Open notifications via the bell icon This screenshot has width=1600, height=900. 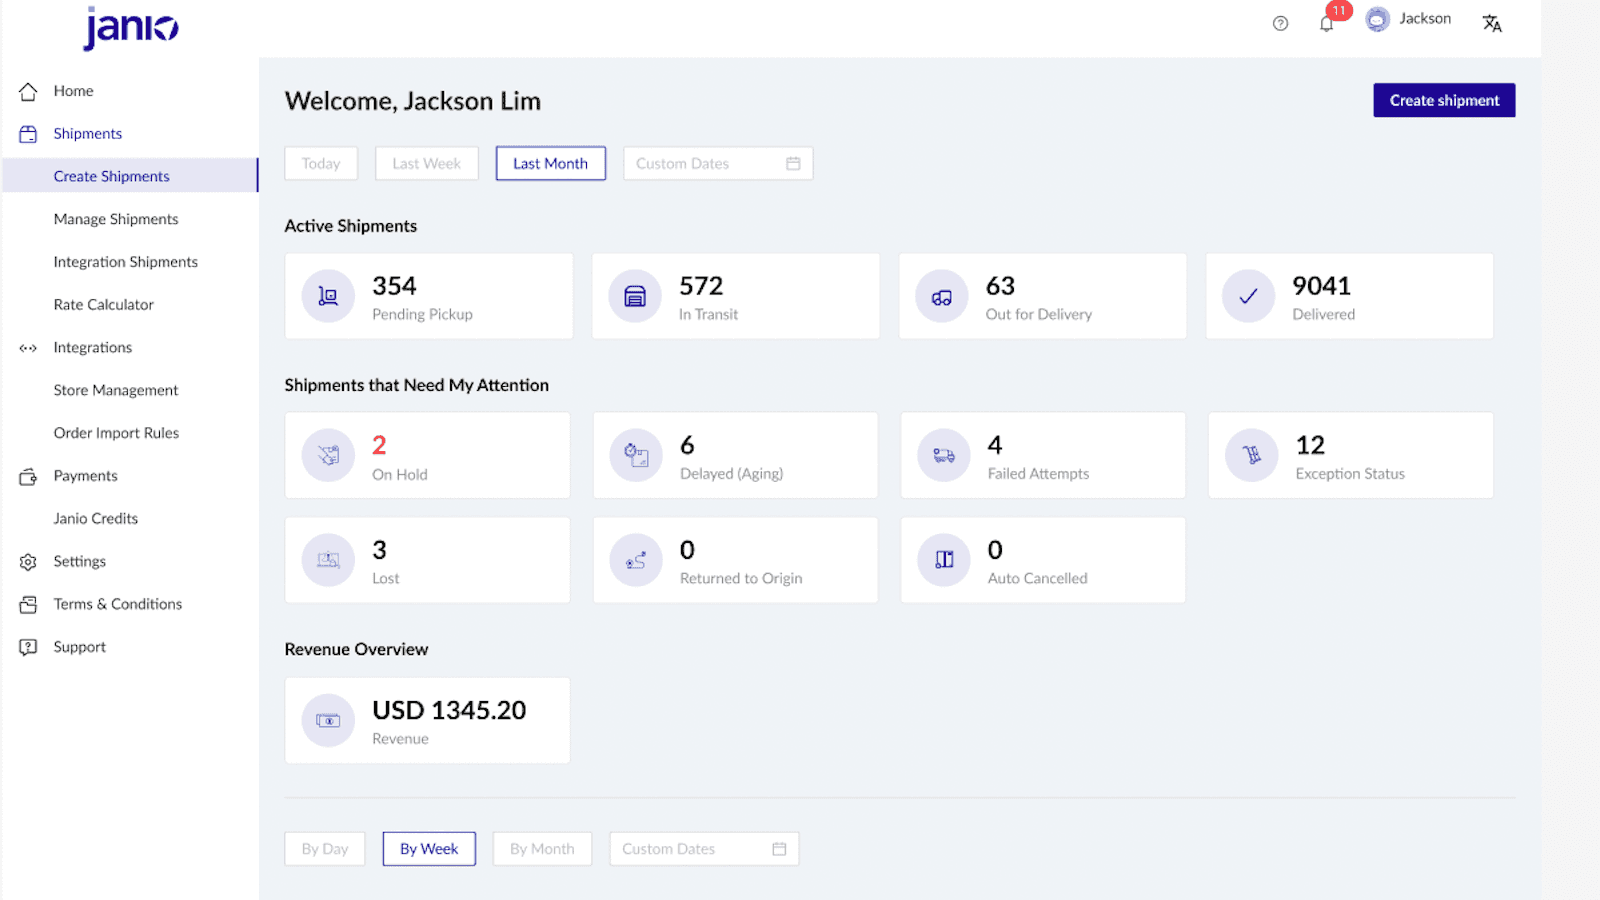1328,23
